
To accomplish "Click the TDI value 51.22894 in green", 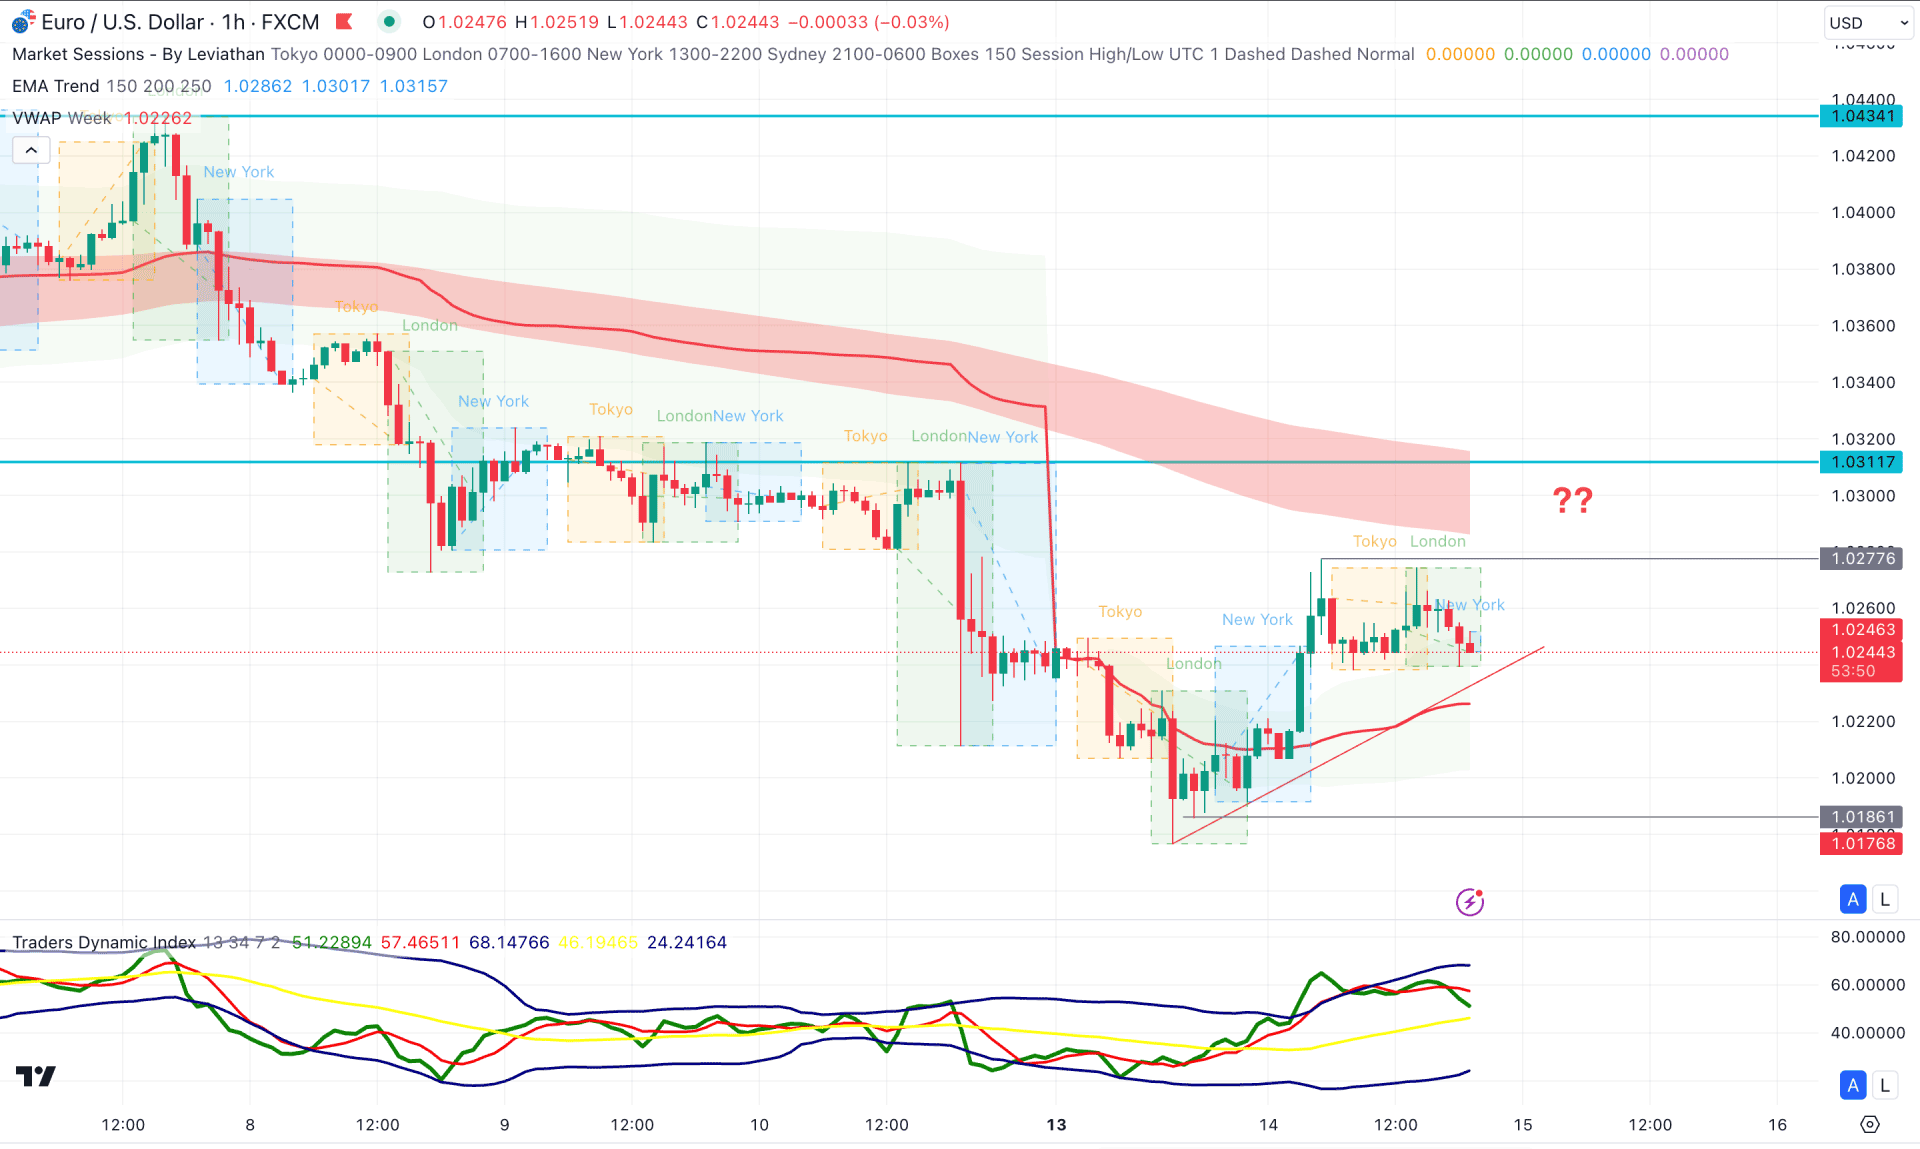I will (x=331, y=942).
